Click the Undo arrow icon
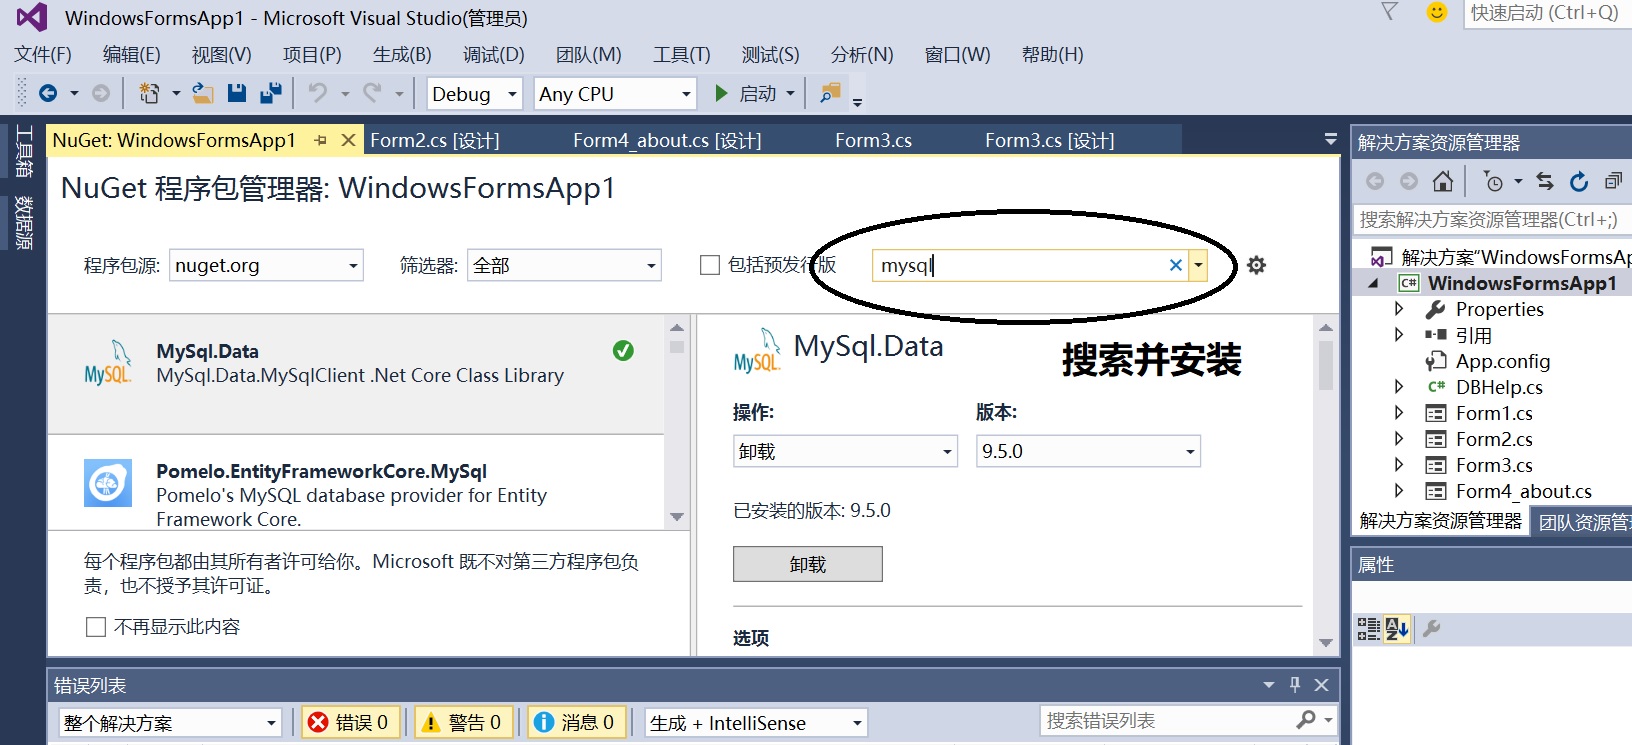Image resolution: width=1632 pixels, height=745 pixels. point(318,93)
